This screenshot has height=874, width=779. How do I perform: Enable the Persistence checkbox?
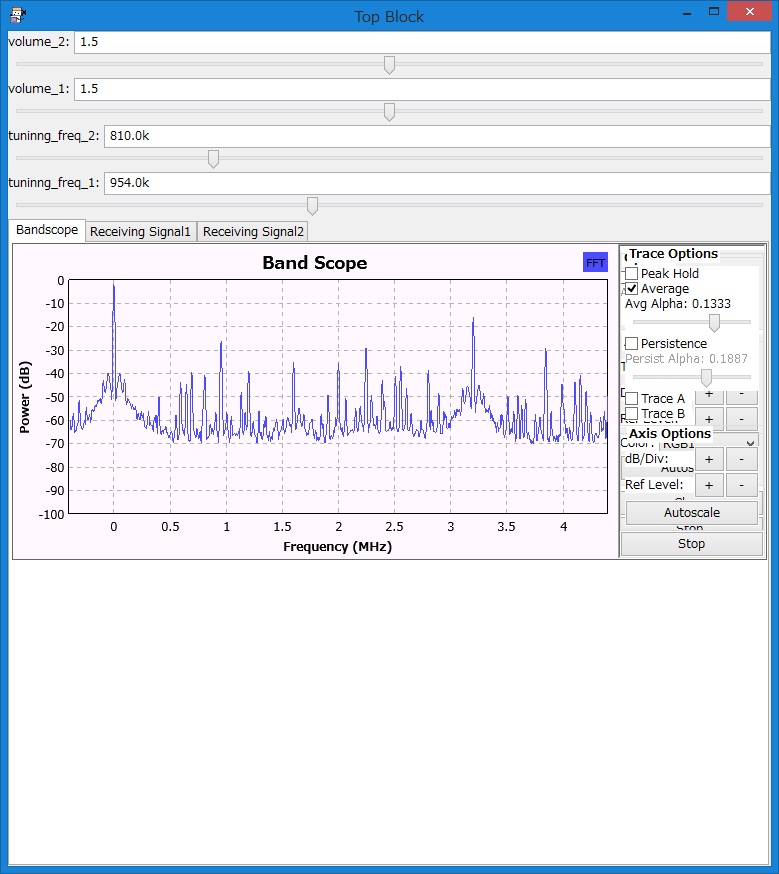pos(631,343)
